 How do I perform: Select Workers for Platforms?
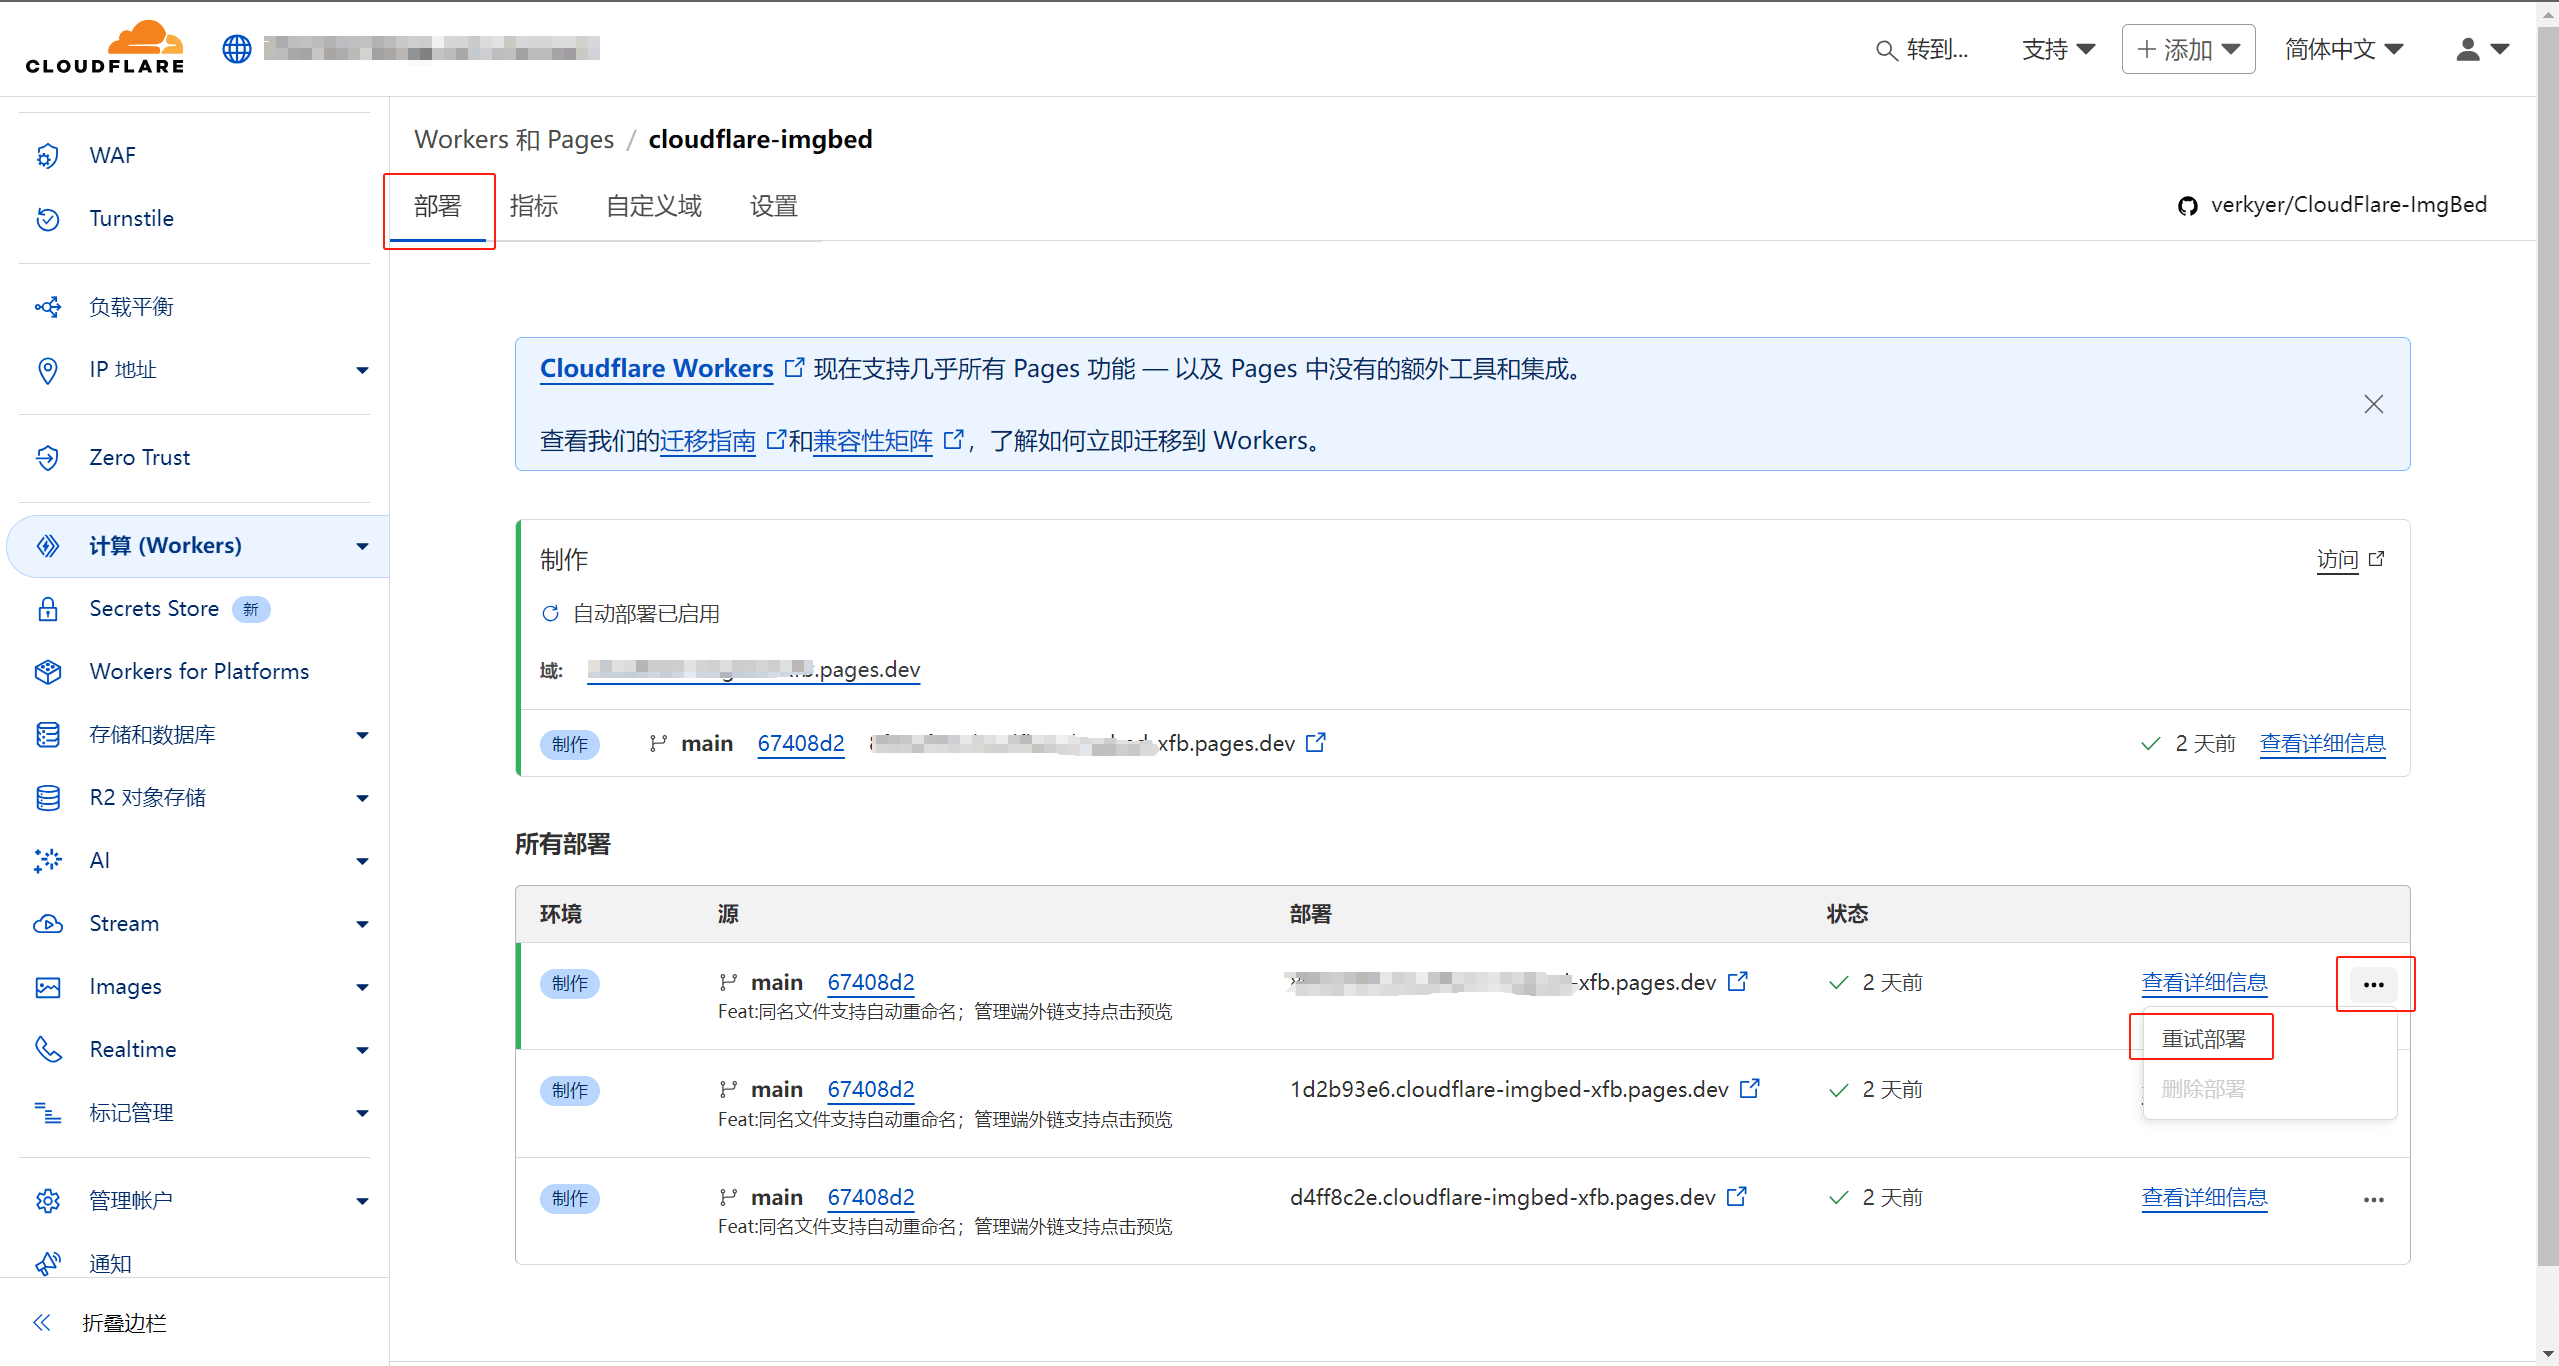pyautogui.click(x=198, y=671)
